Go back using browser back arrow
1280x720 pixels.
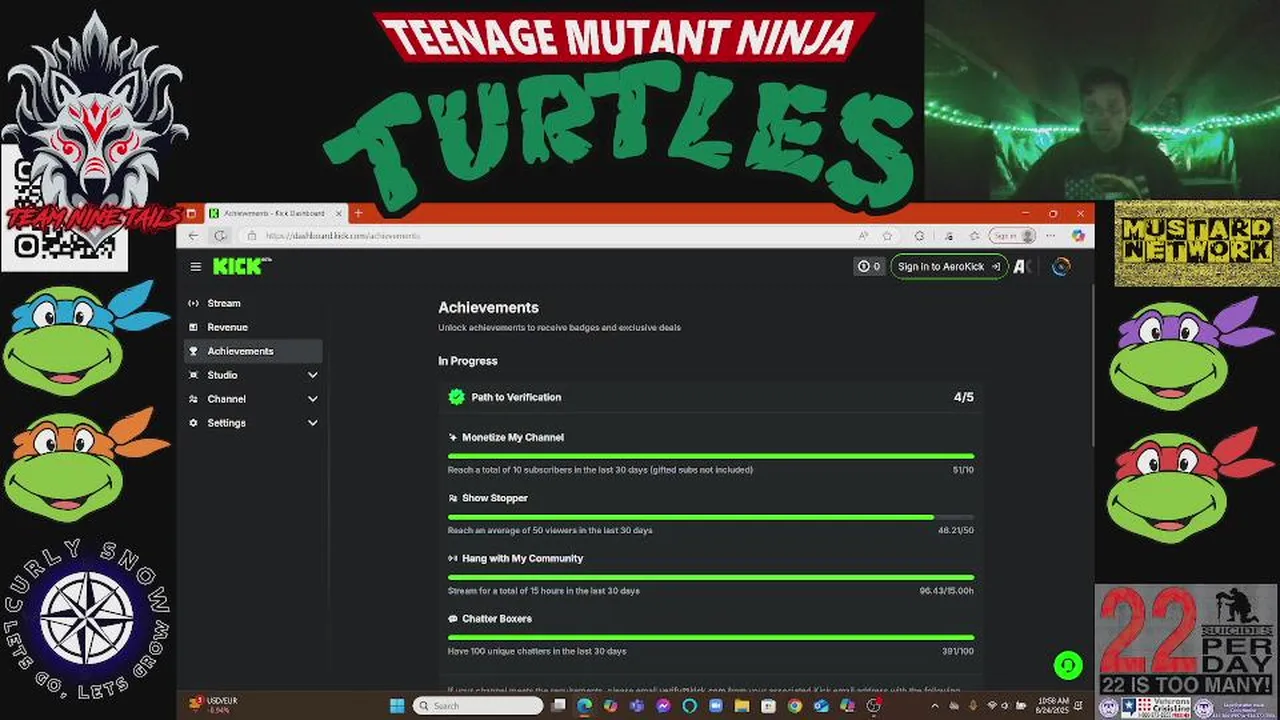click(x=194, y=236)
